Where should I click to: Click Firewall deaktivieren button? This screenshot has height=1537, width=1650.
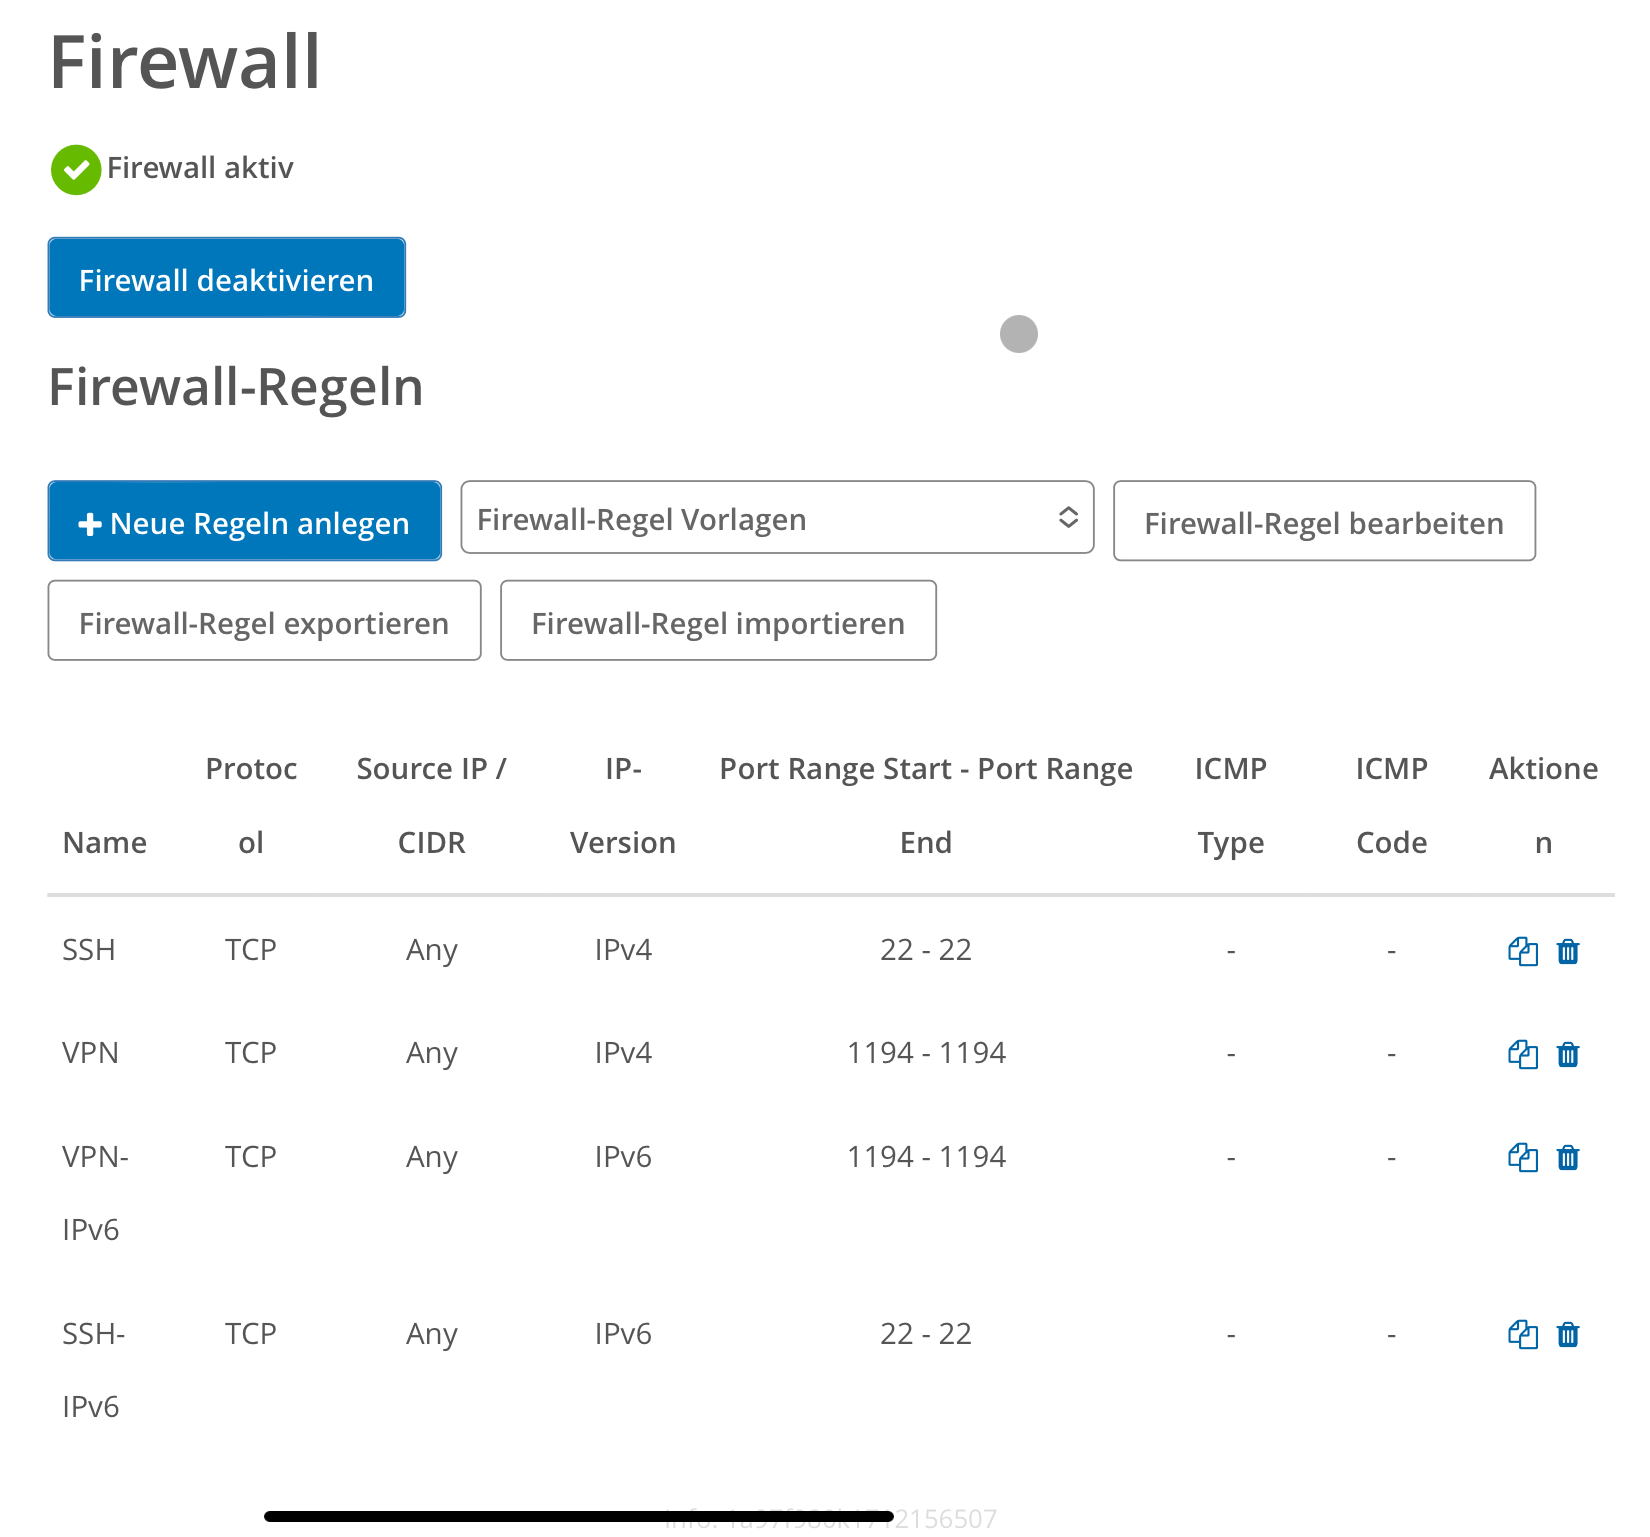227,278
